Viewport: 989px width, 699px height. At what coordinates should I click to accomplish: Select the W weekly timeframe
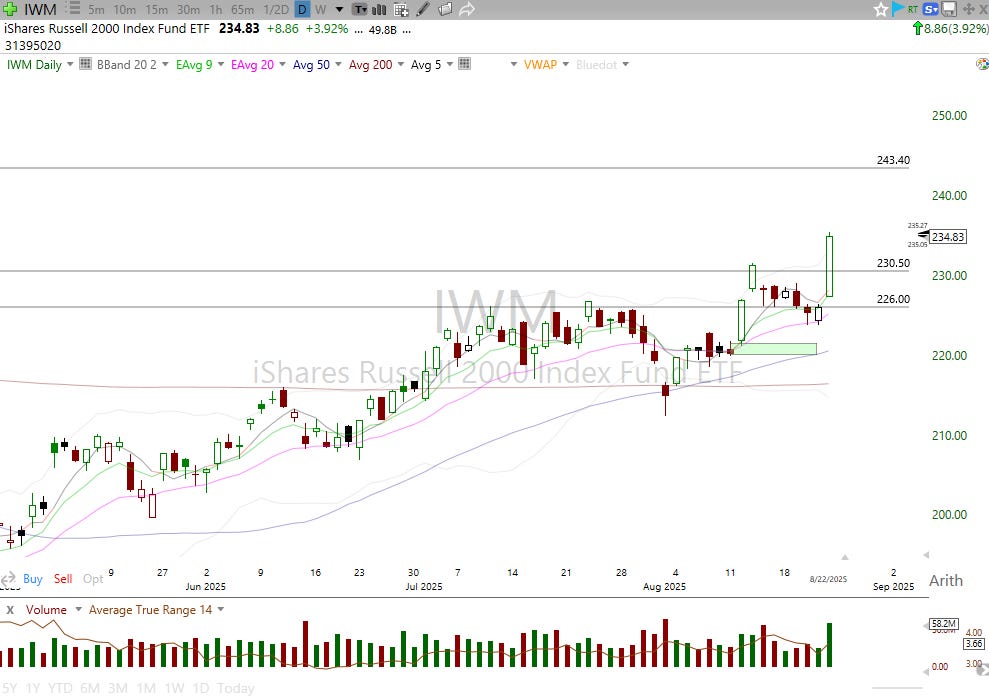320,9
